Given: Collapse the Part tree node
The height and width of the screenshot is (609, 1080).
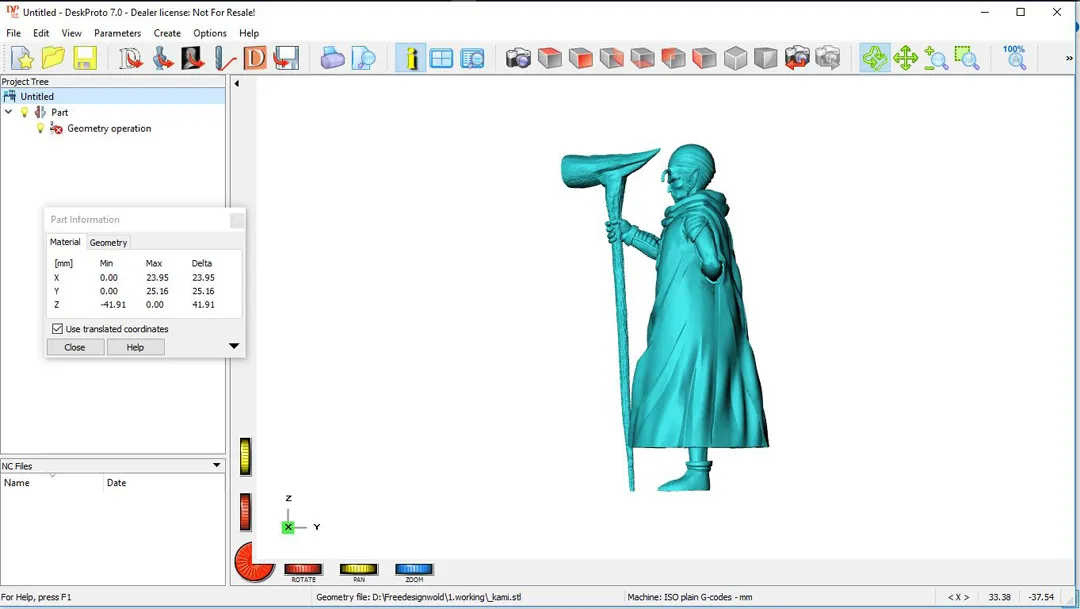Looking at the screenshot, I should click(9, 113).
